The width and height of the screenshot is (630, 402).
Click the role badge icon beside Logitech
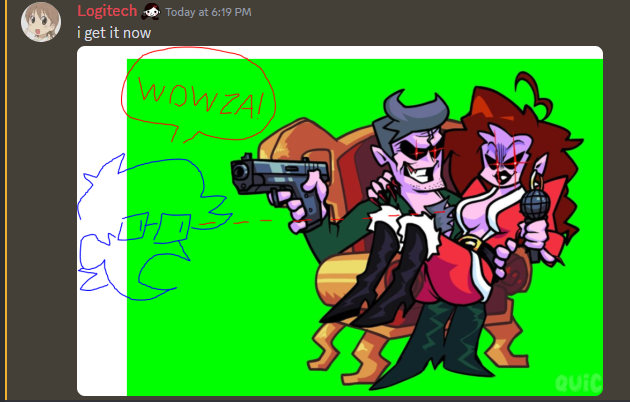click(x=151, y=12)
